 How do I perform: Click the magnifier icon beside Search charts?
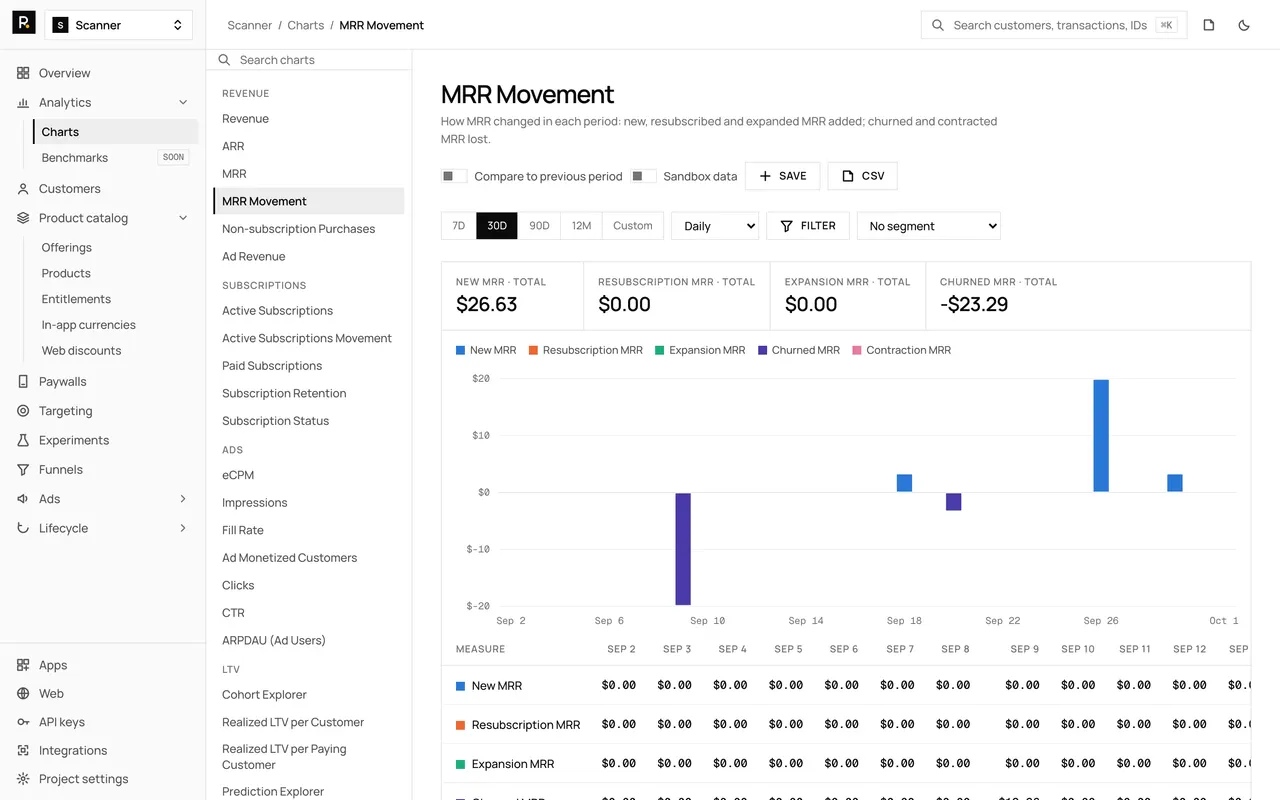pyautogui.click(x=224, y=60)
